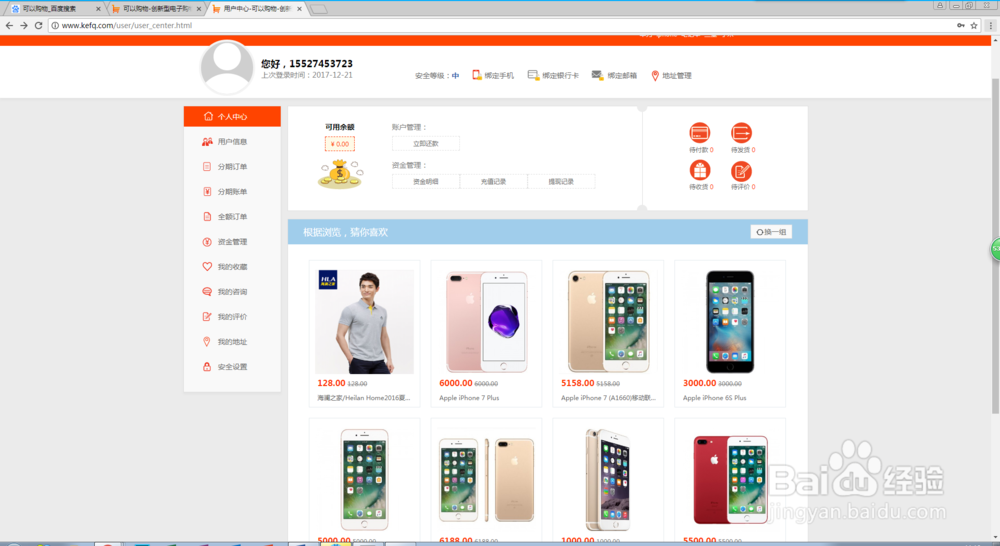Viewport: 1000px width, 546px height.
Task: Click the Apple iPhone 7 Plus title link
Action: (x=469, y=398)
